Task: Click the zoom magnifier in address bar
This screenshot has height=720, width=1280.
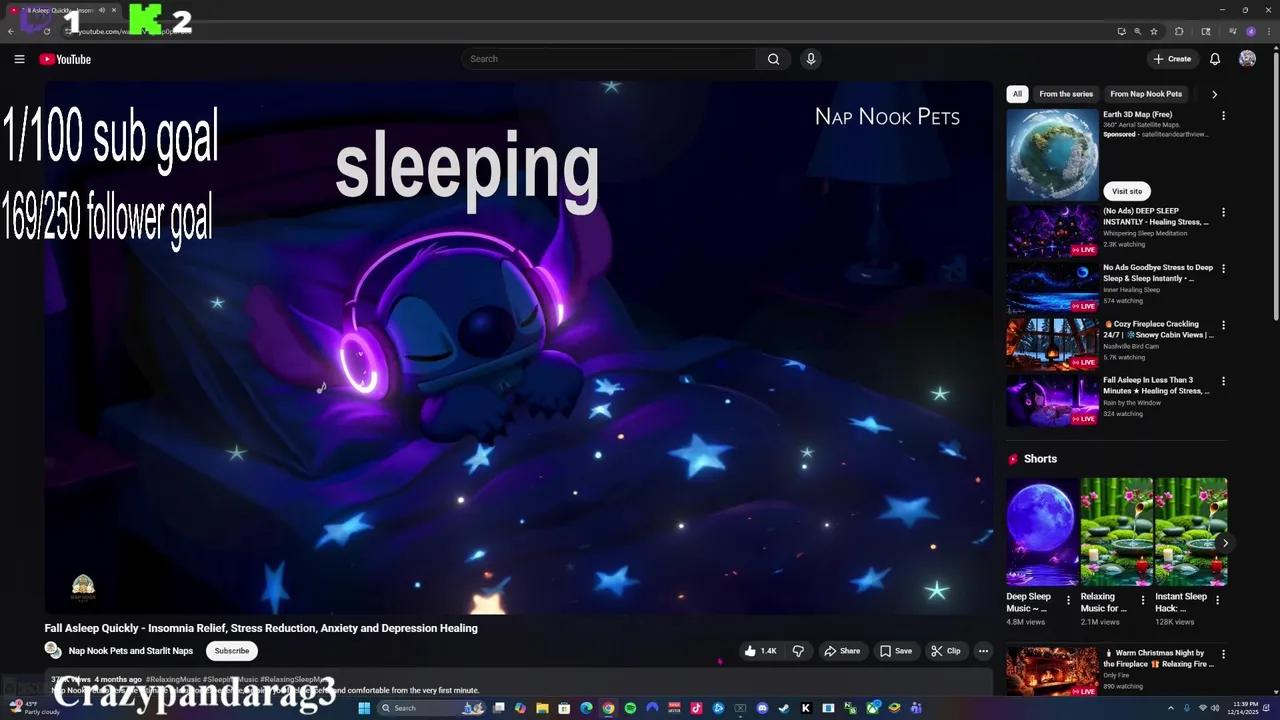Action: coord(1138,31)
